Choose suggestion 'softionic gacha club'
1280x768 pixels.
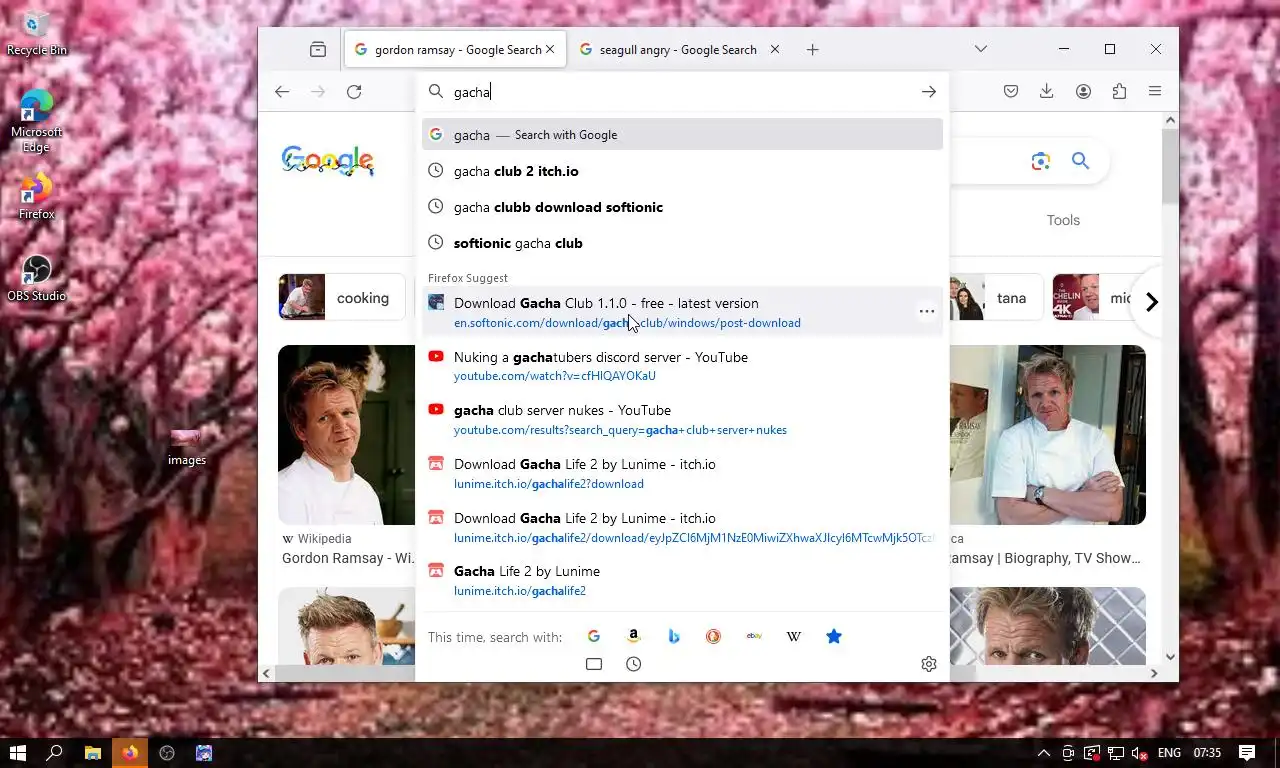point(682,243)
